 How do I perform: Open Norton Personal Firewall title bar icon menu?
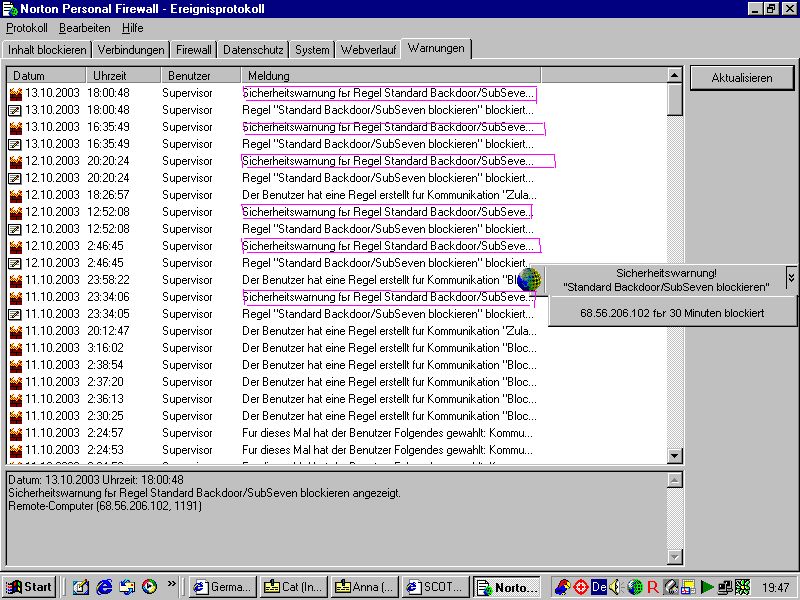pos(10,9)
